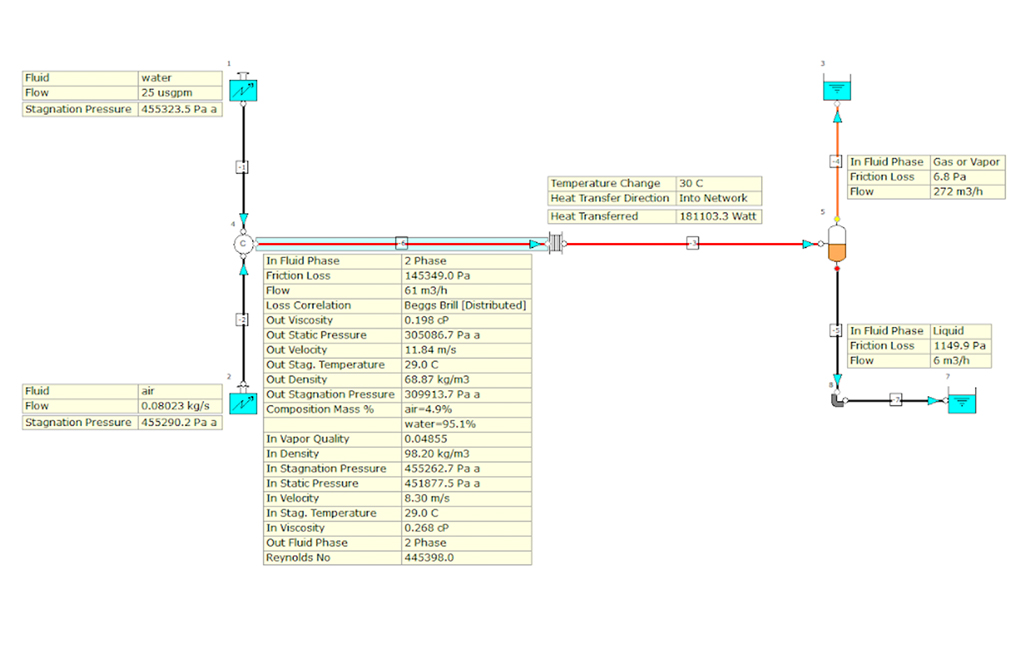
Task: Click the water Flow value 25 usgpm
Action: (179, 93)
